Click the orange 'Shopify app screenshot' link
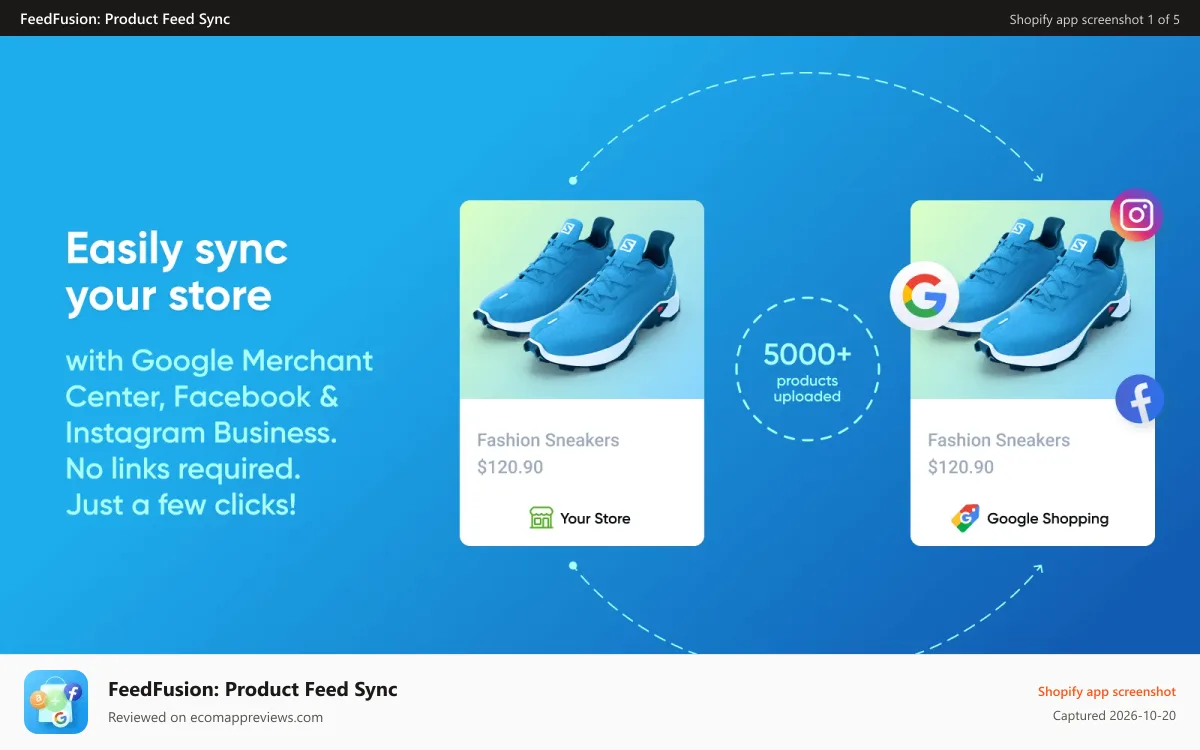 1107,691
